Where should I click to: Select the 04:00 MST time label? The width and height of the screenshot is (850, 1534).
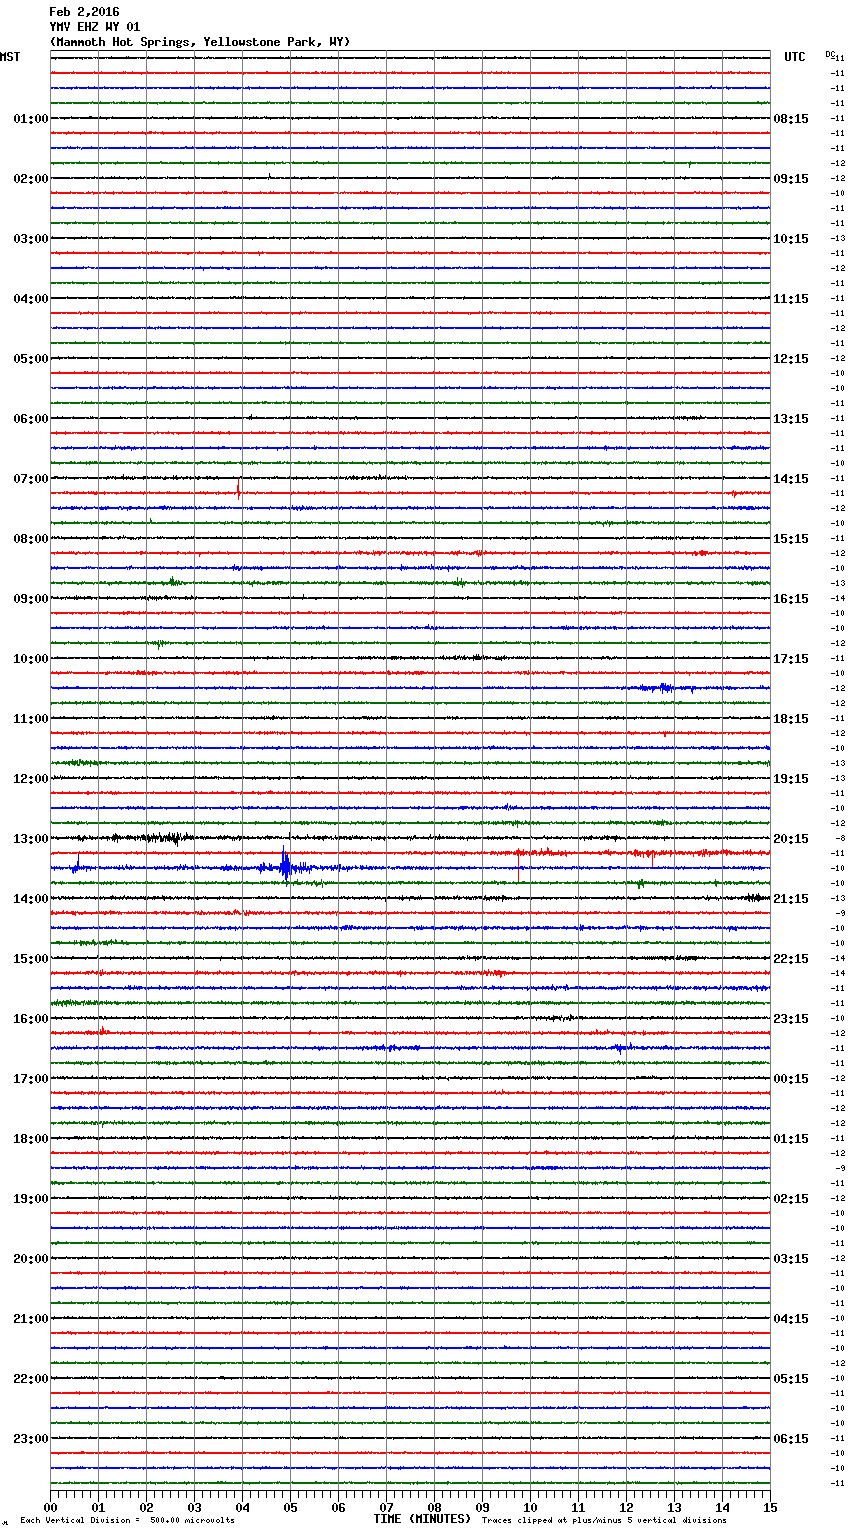point(30,299)
